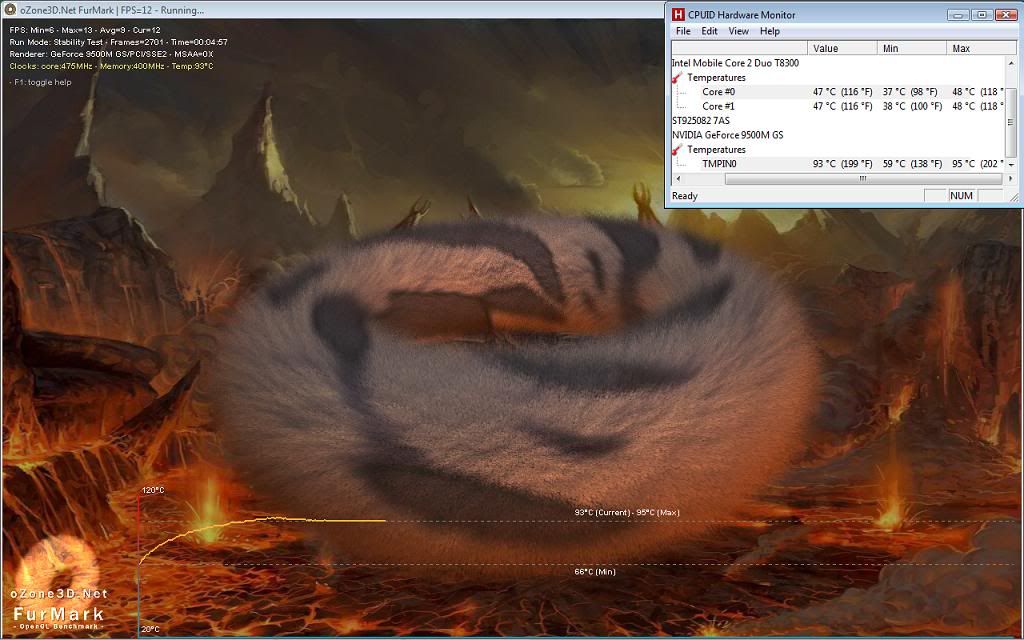
Task: Click TMPIN0 current value 93 °C (199 °F)
Action: 842,163
